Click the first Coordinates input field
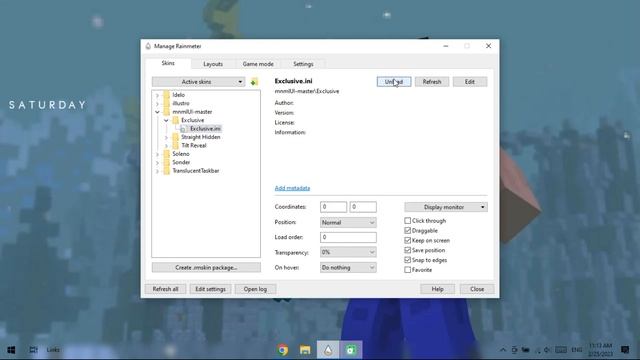This screenshot has height=360, width=640. click(x=333, y=207)
